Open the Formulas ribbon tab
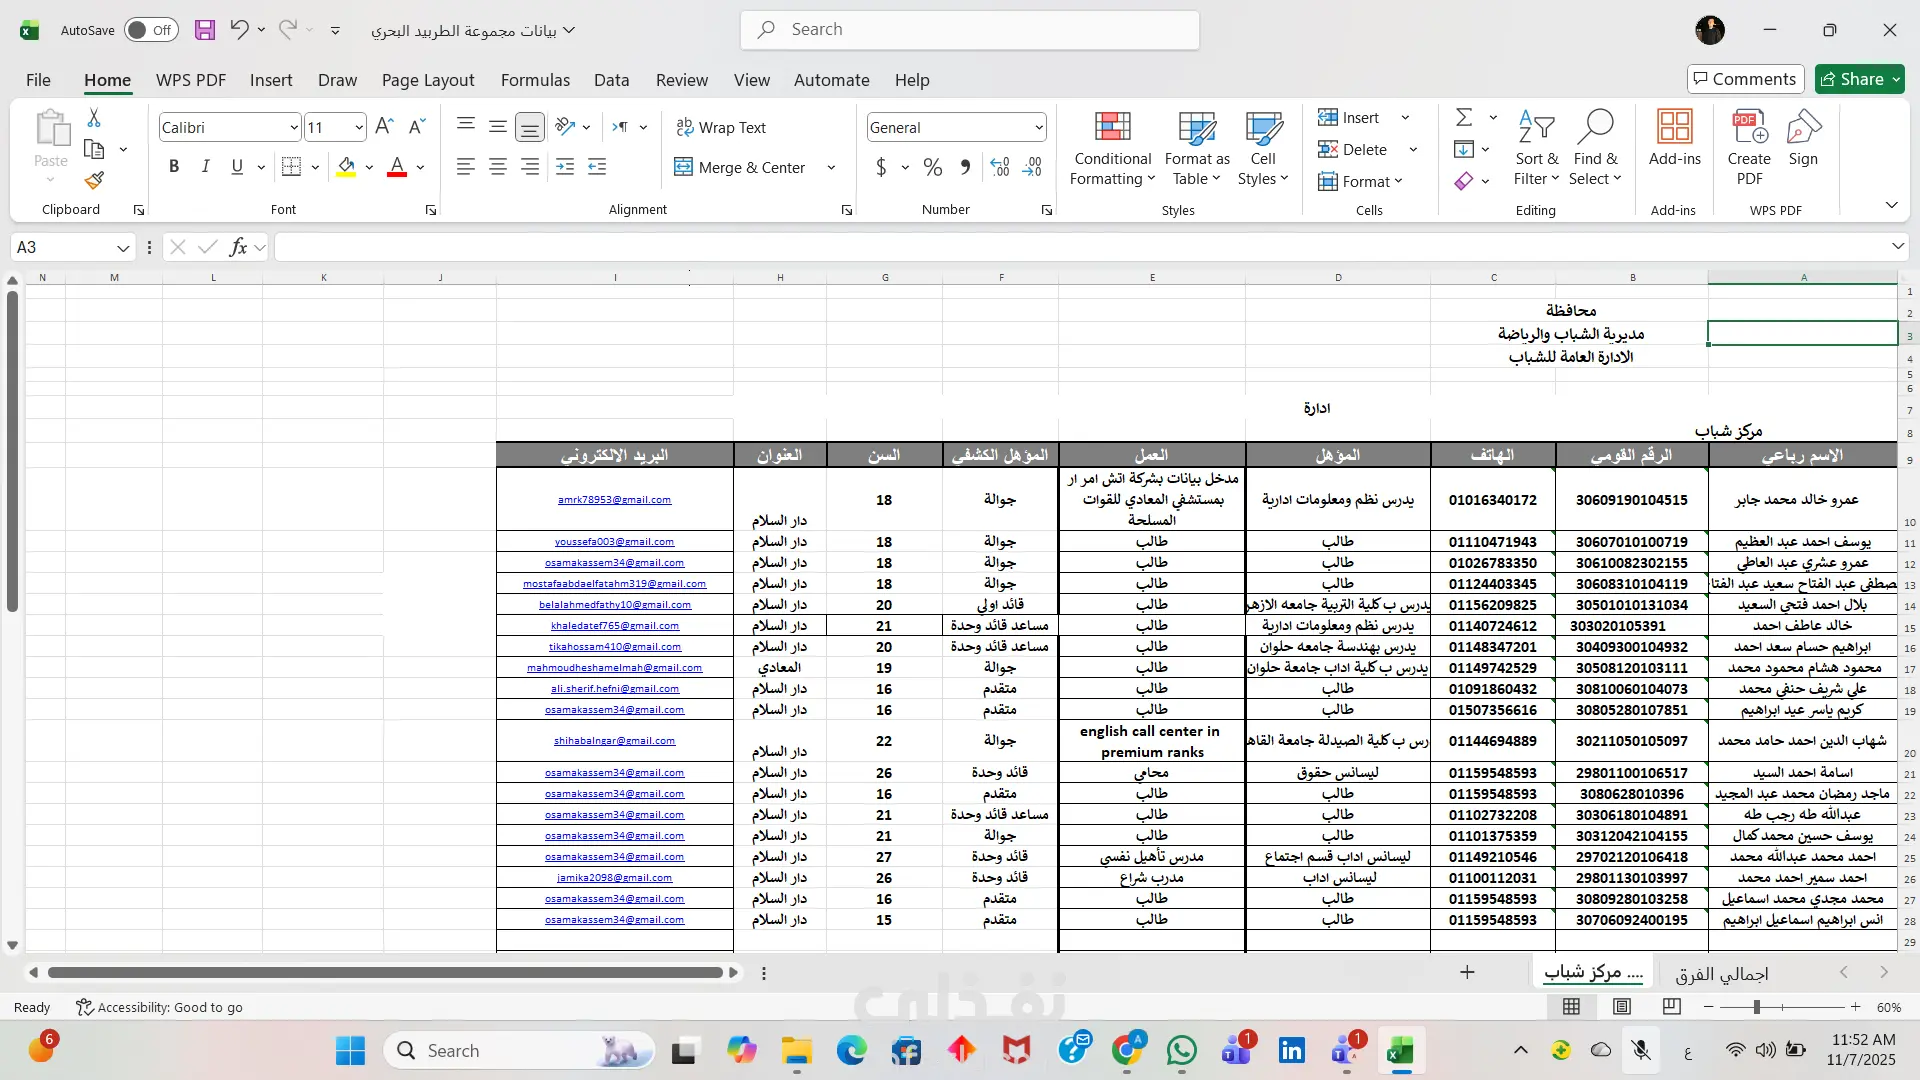This screenshot has height=1080, width=1920. point(535,80)
